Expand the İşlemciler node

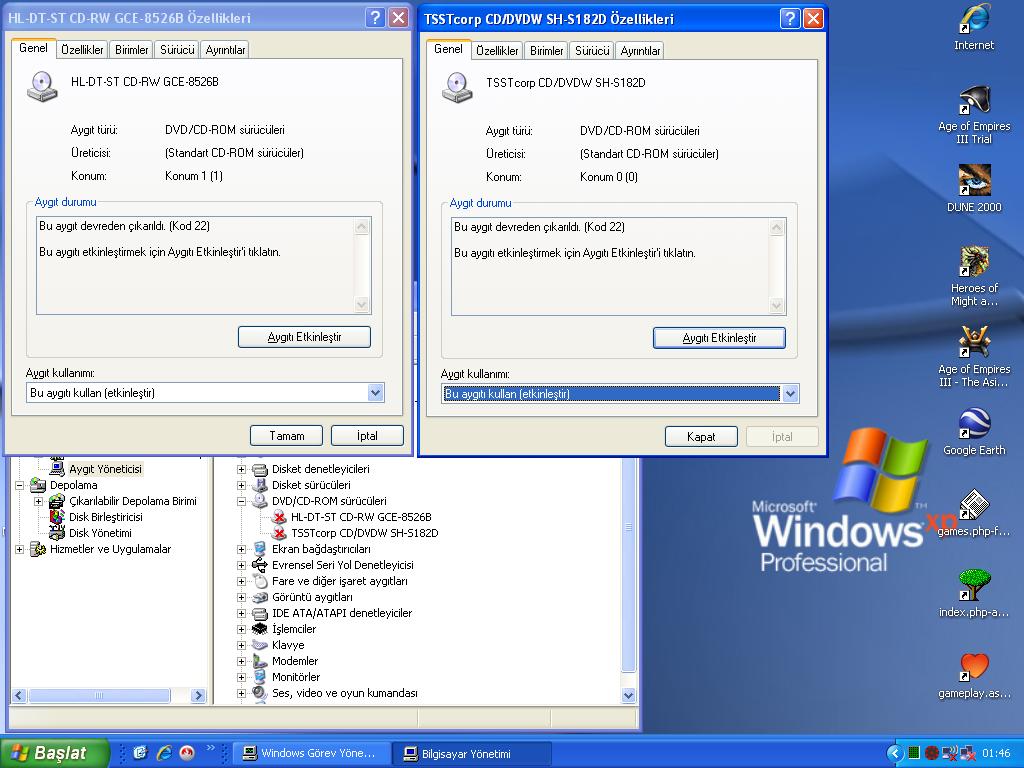[x=241, y=630]
